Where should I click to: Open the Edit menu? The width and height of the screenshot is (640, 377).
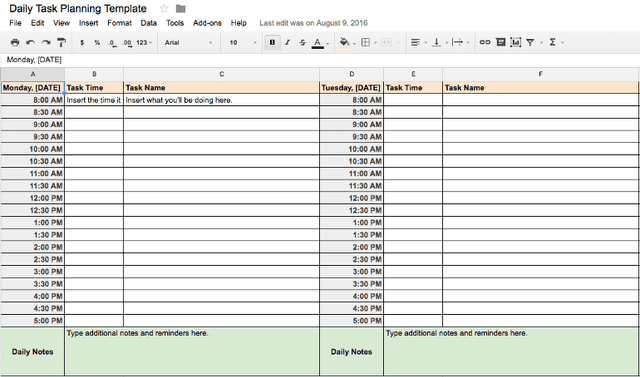(x=38, y=23)
